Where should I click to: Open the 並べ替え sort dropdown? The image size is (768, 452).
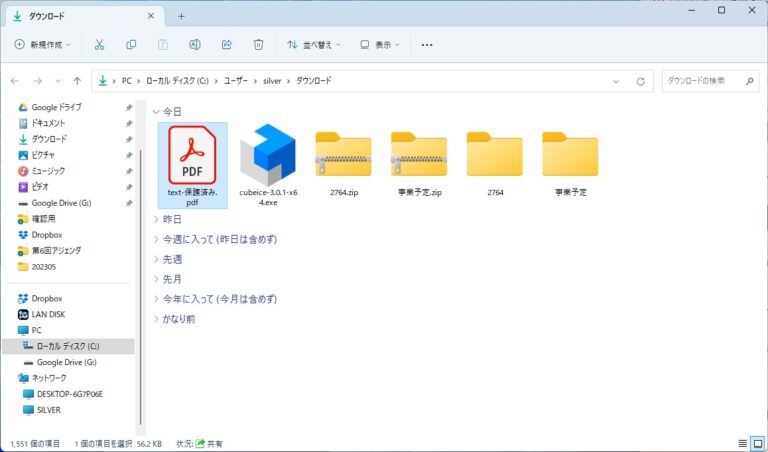(x=313, y=45)
